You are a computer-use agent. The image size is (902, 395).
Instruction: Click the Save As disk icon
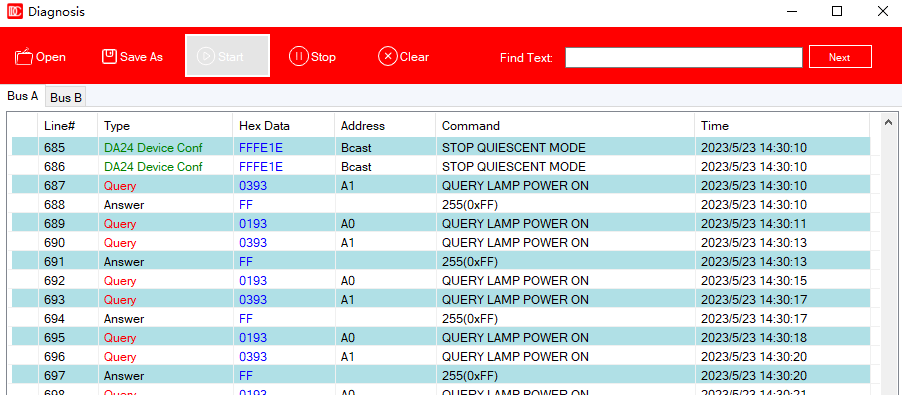[x=109, y=56]
